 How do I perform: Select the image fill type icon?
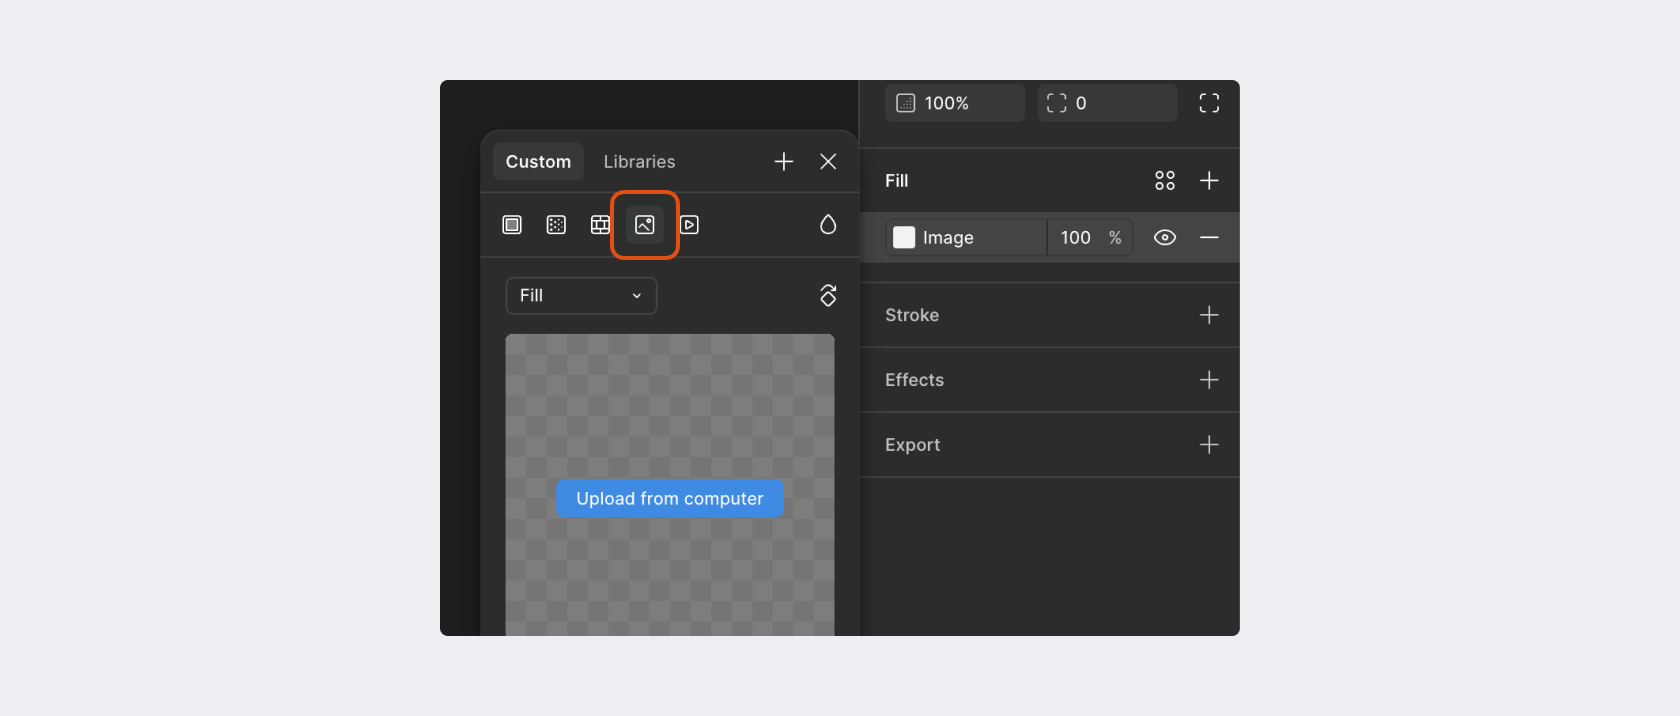click(645, 225)
